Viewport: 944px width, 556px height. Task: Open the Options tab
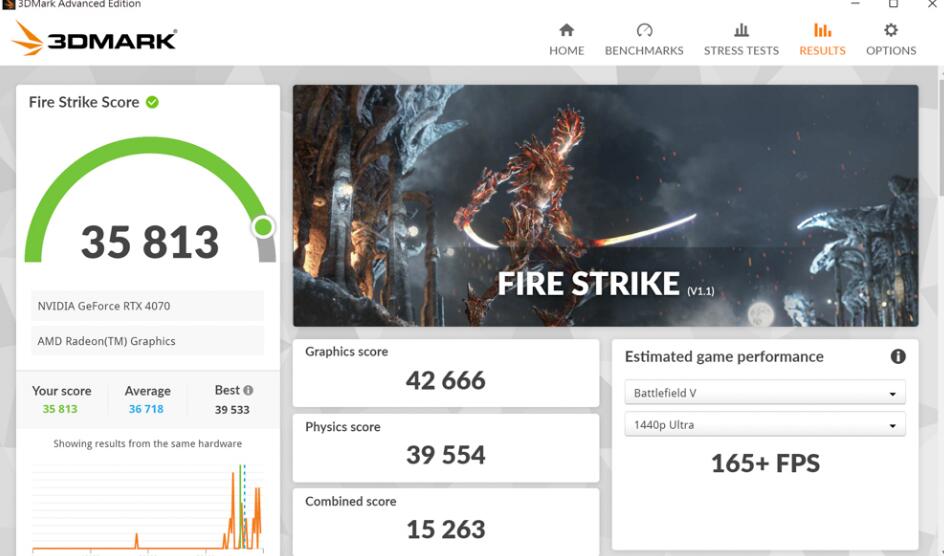point(891,40)
